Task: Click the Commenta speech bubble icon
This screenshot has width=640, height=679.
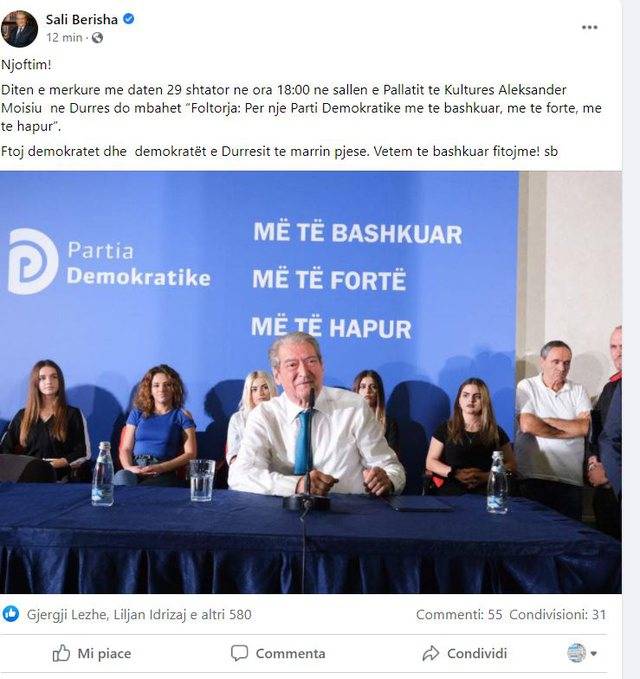Action: (x=239, y=653)
